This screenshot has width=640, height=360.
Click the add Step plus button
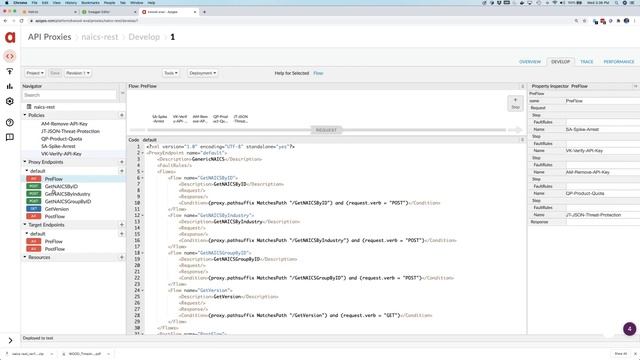pos(516,103)
